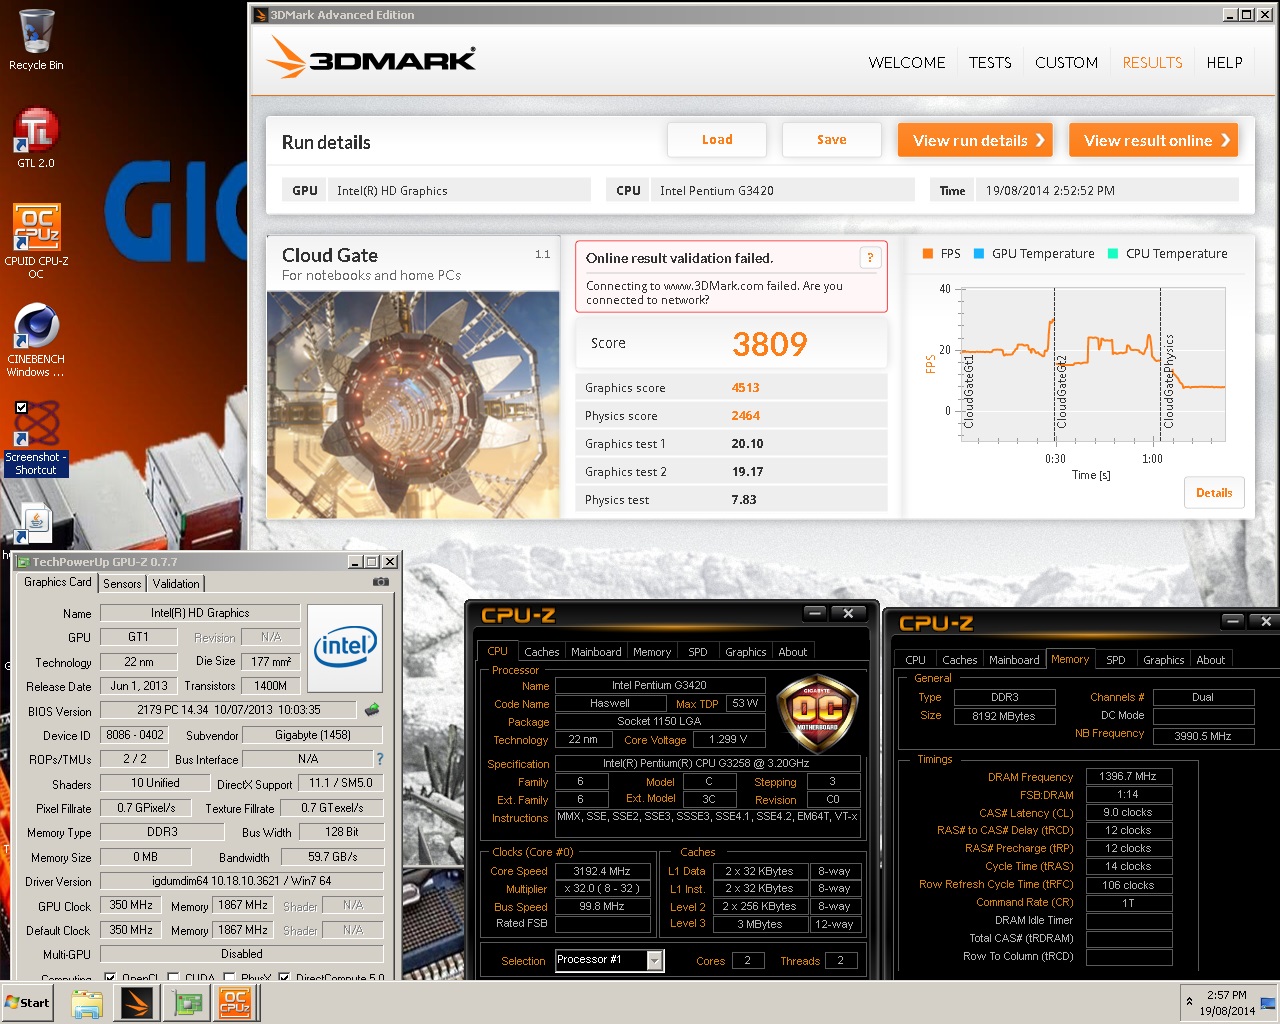
Task: Select the Screenshot - Shortcut desktop icon
Action: click(x=36, y=438)
